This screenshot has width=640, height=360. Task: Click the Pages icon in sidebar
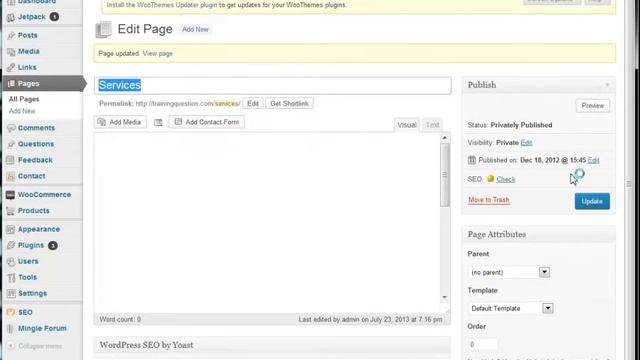coord(11,84)
